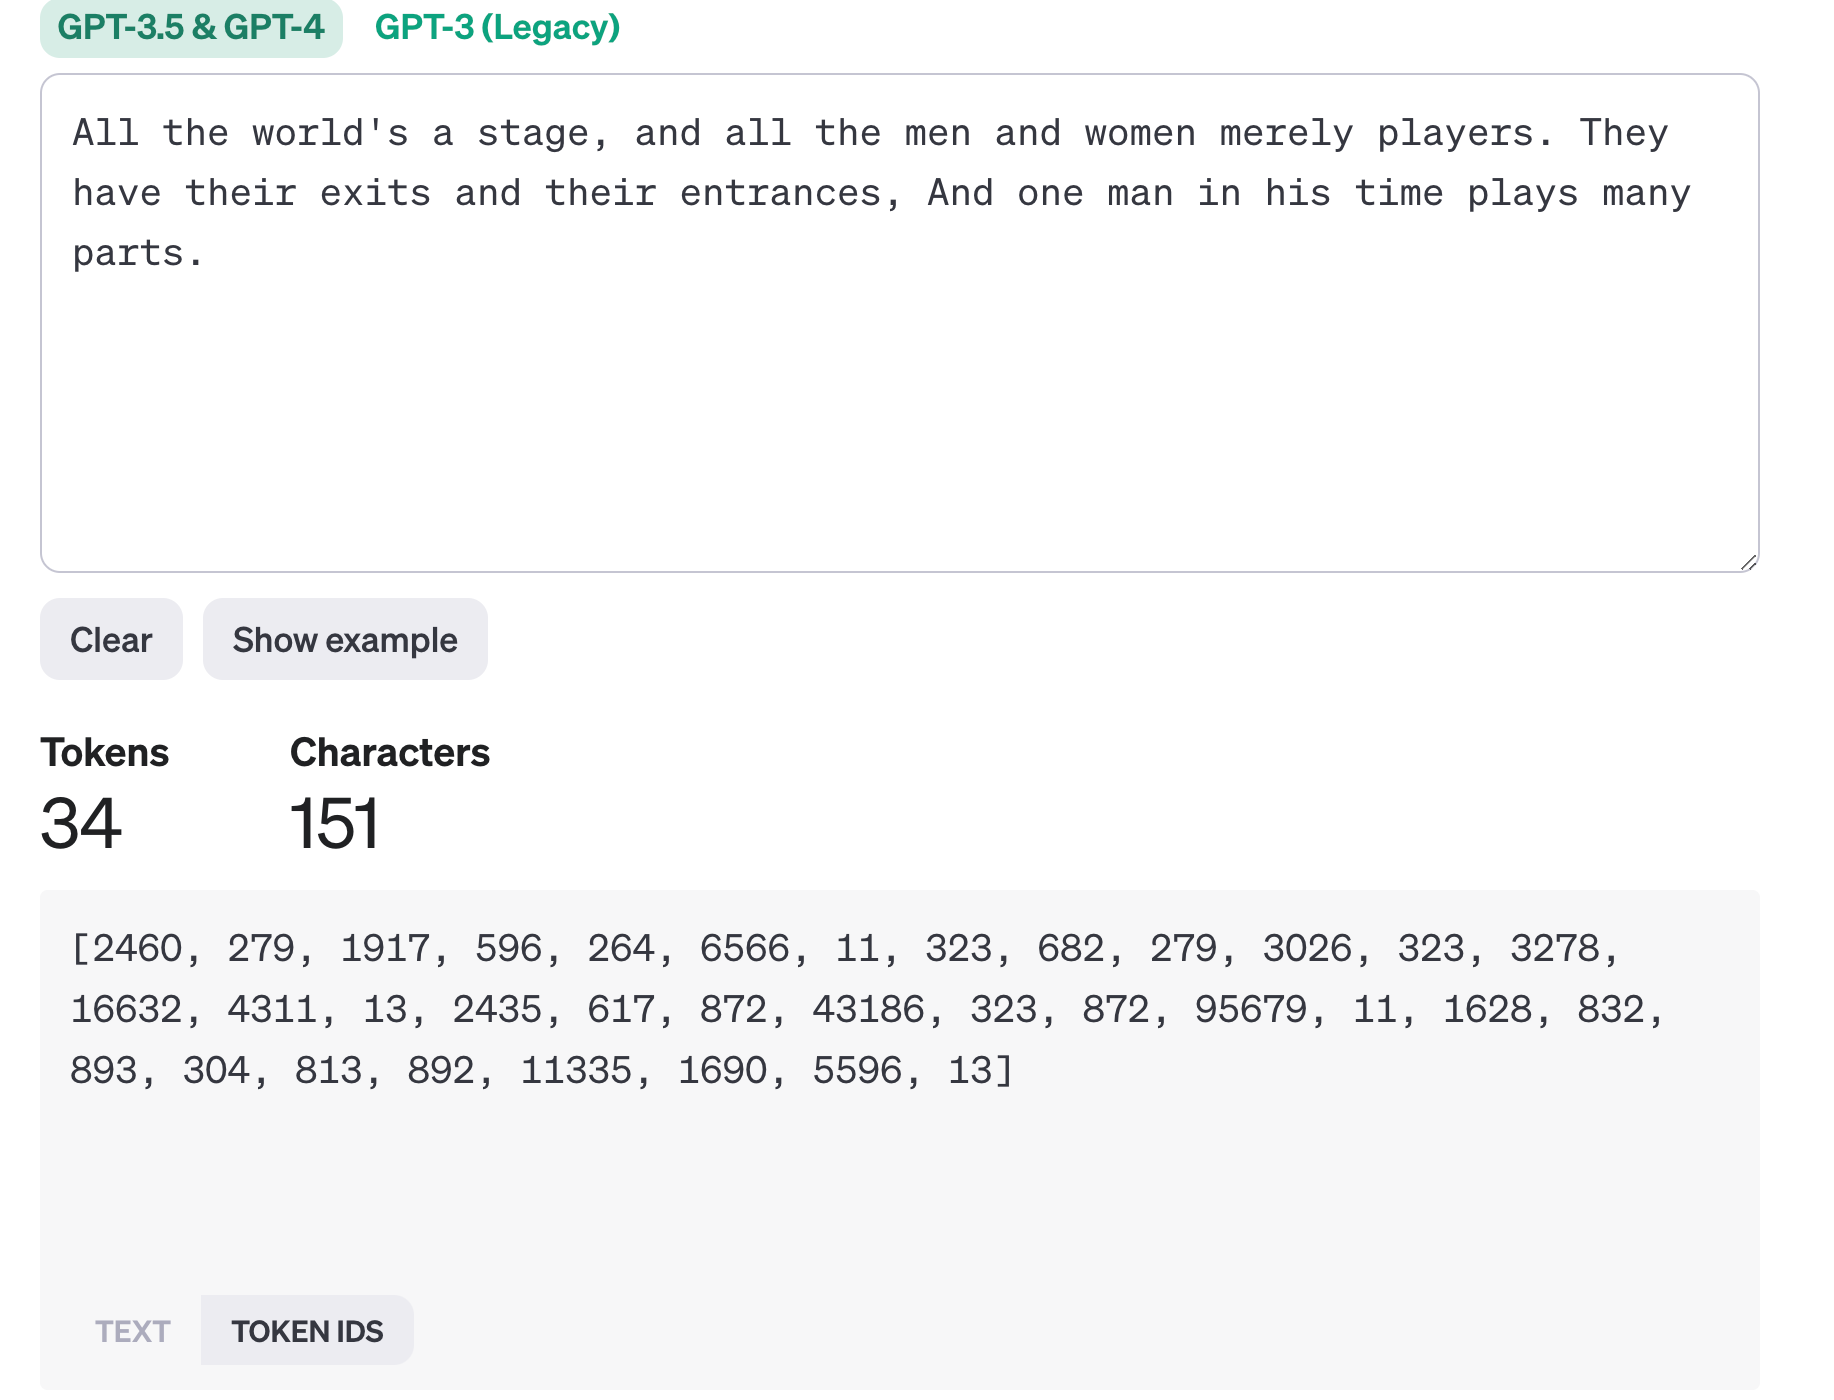This screenshot has width=1834, height=1400.
Task: Switch output view to TEXT
Action: pyautogui.click(x=132, y=1331)
